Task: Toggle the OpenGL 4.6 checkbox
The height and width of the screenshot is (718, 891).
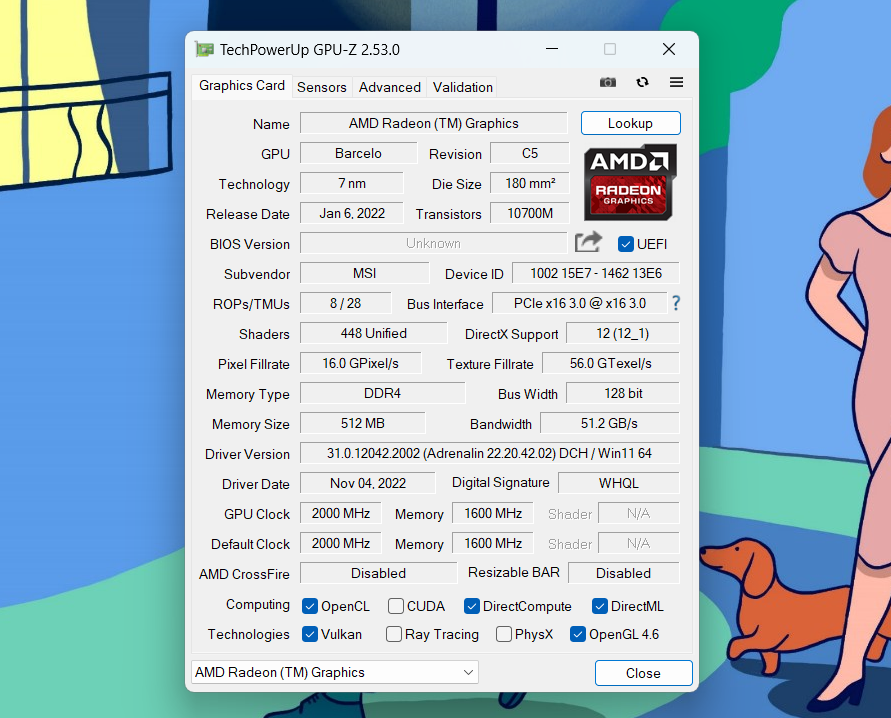Action: (x=578, y=634)
